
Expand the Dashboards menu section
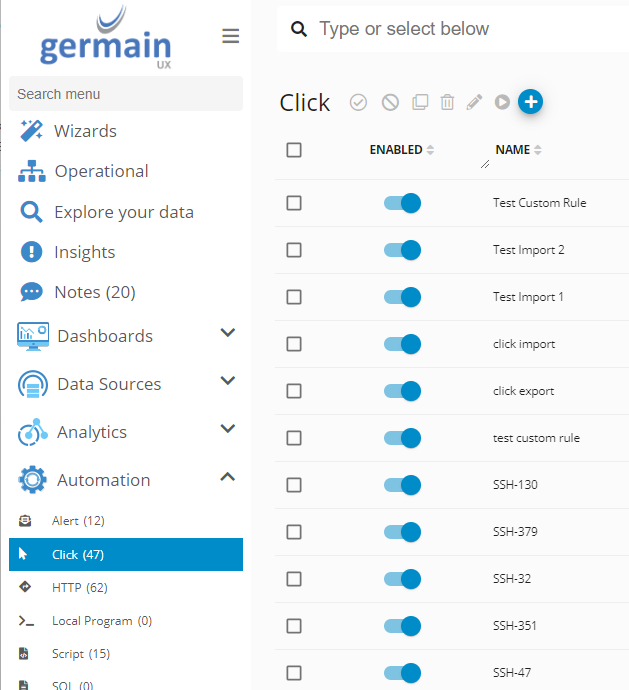[x=227, y=333]
